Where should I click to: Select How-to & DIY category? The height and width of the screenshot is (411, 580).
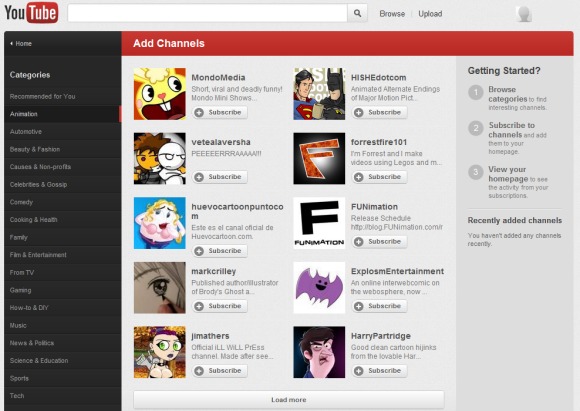click(x=63, y=308)
